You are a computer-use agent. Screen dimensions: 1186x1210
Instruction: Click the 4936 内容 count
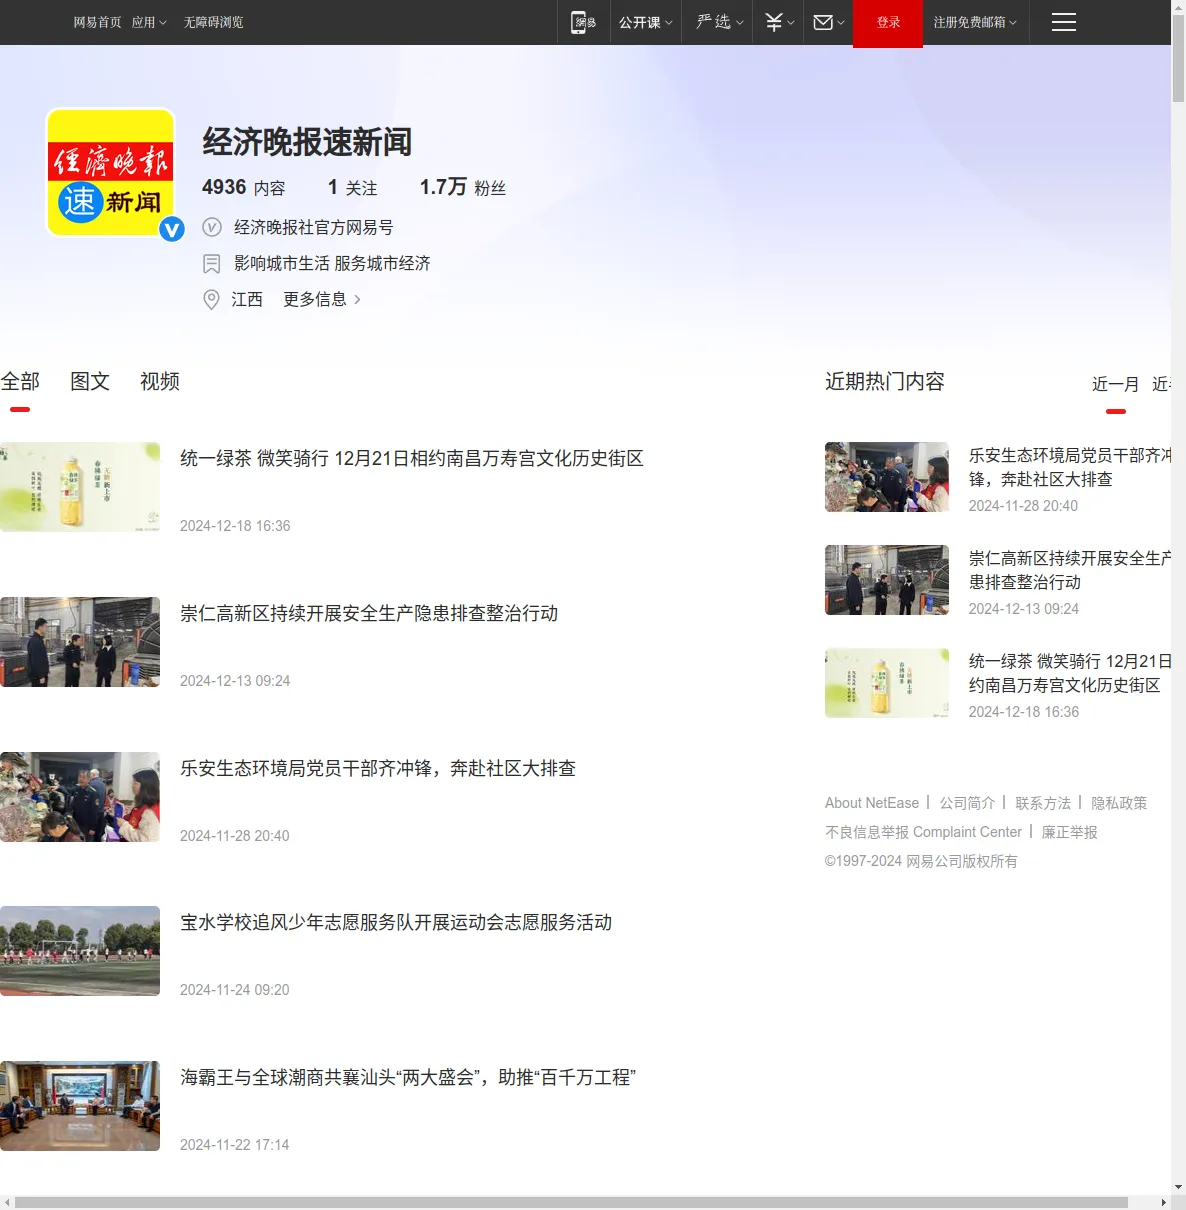(x=243, y=187)
